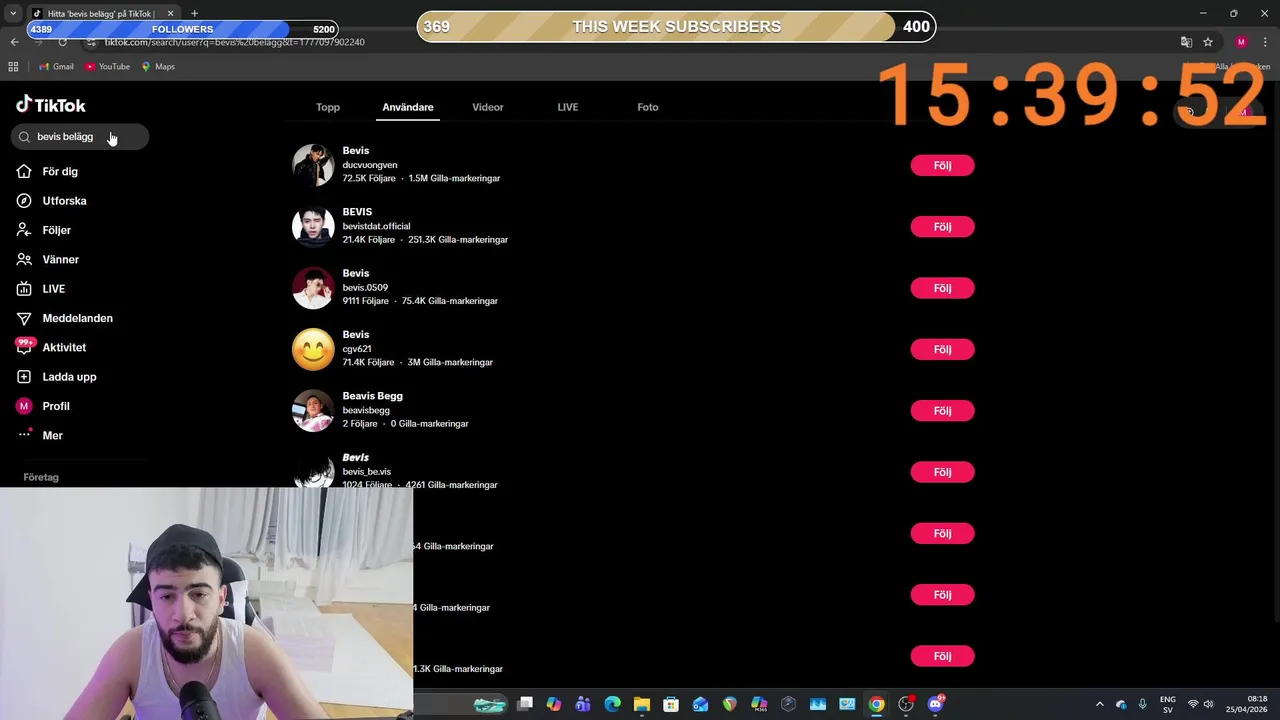
Task: Open Aktivitet notifications with 99+ badge
Action: tap(52, 347)
